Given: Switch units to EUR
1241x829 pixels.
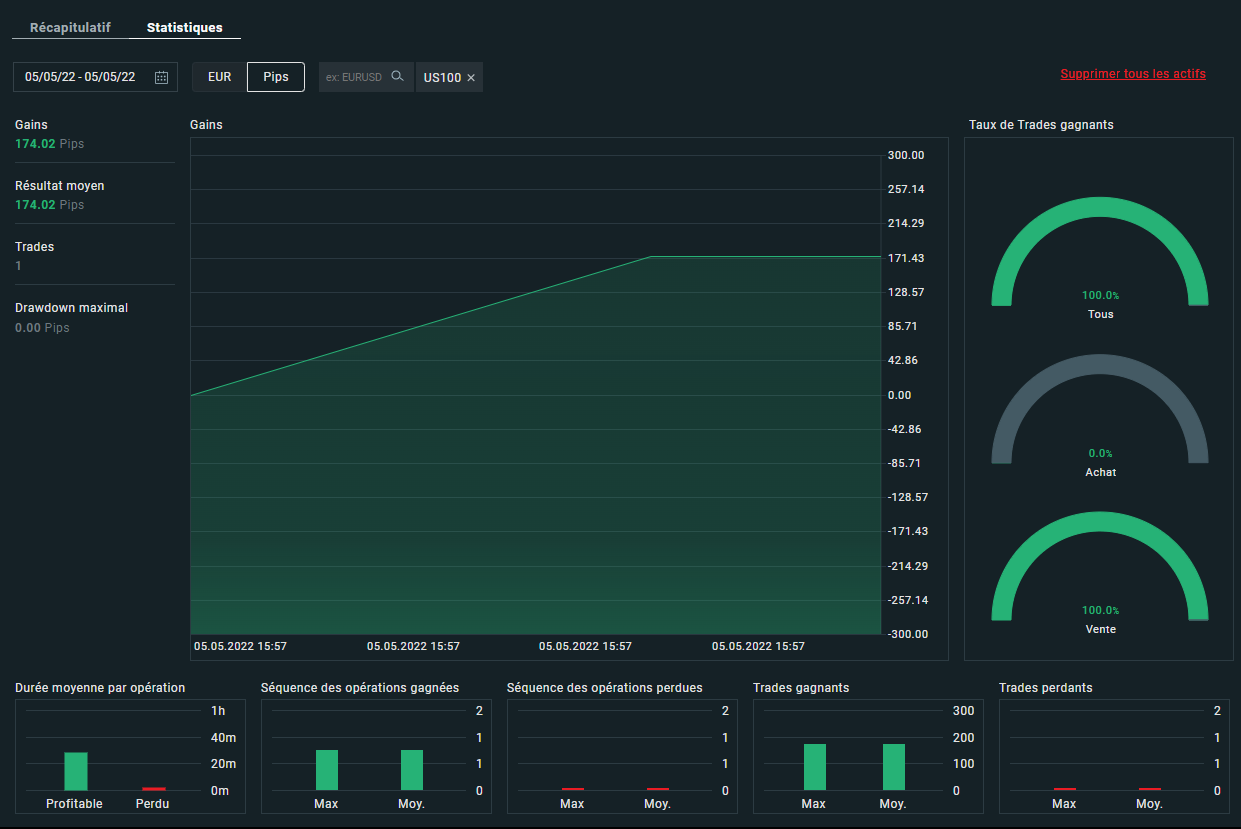Looking at the screenshot, I should click(219, 77).
